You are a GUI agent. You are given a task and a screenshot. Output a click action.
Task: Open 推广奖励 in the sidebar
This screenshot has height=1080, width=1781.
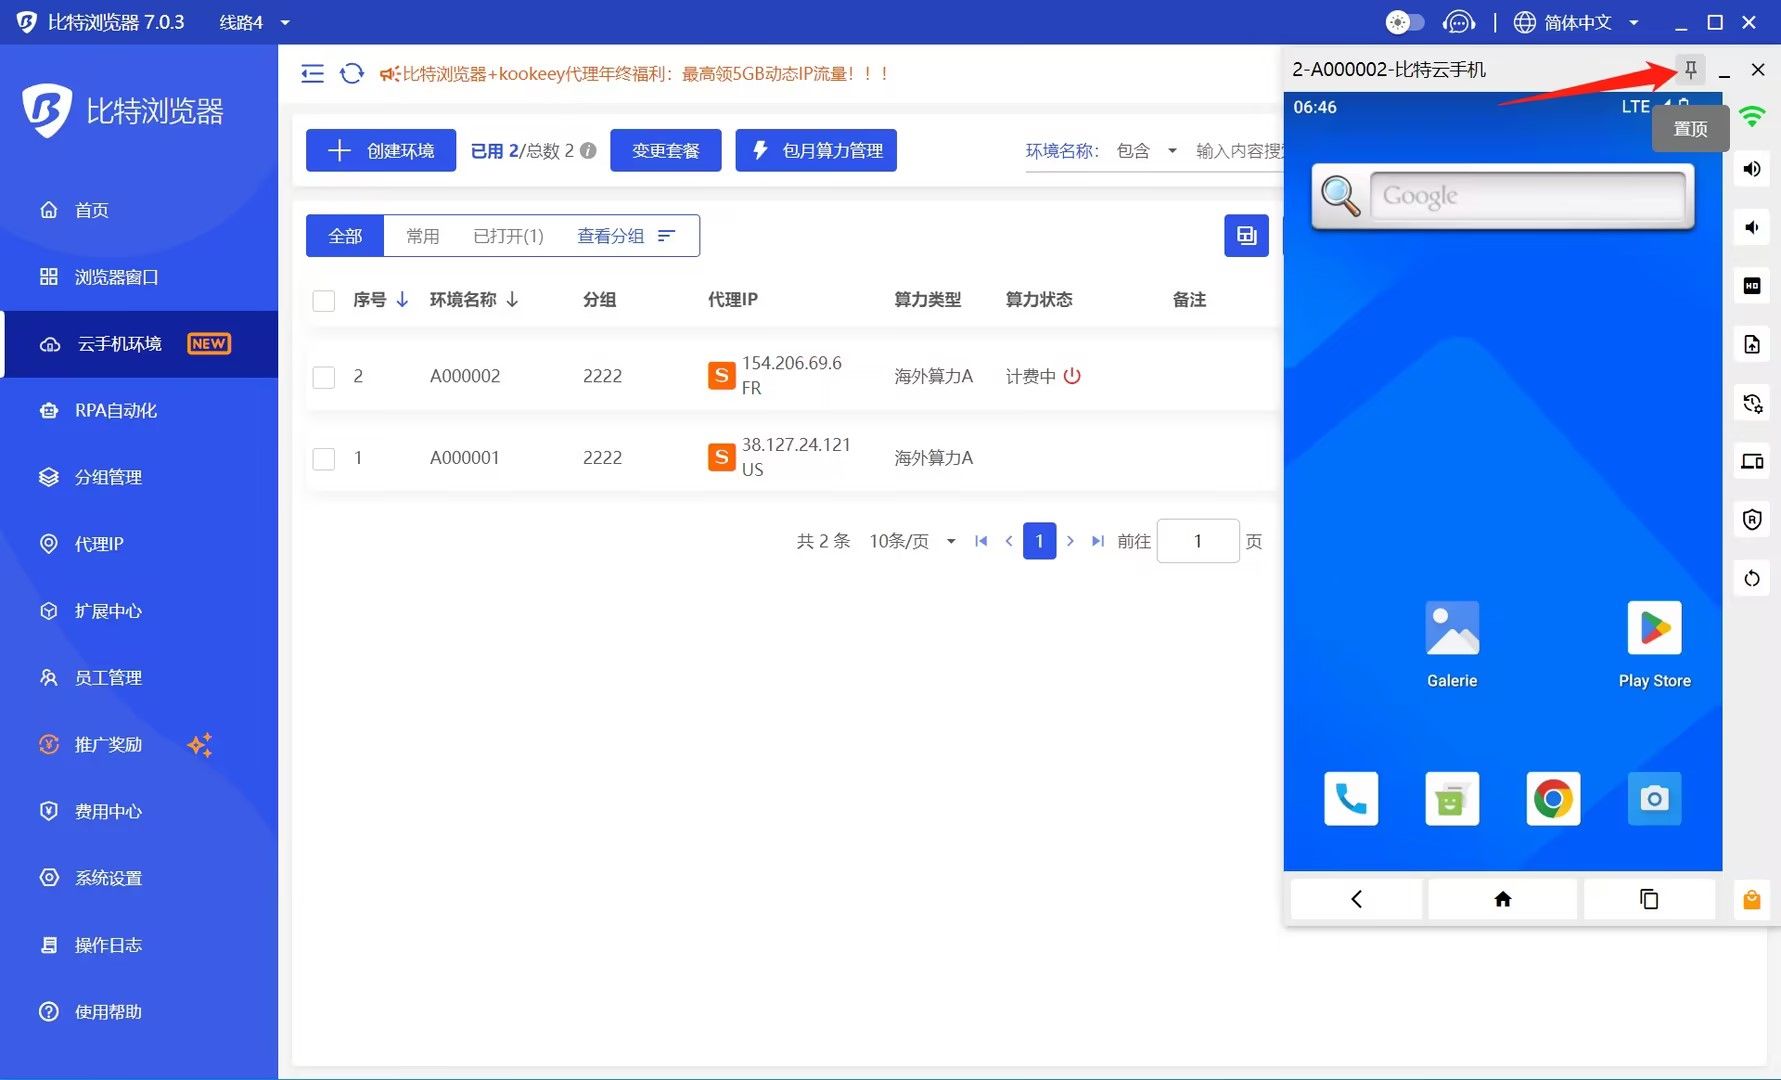(139, 744)
